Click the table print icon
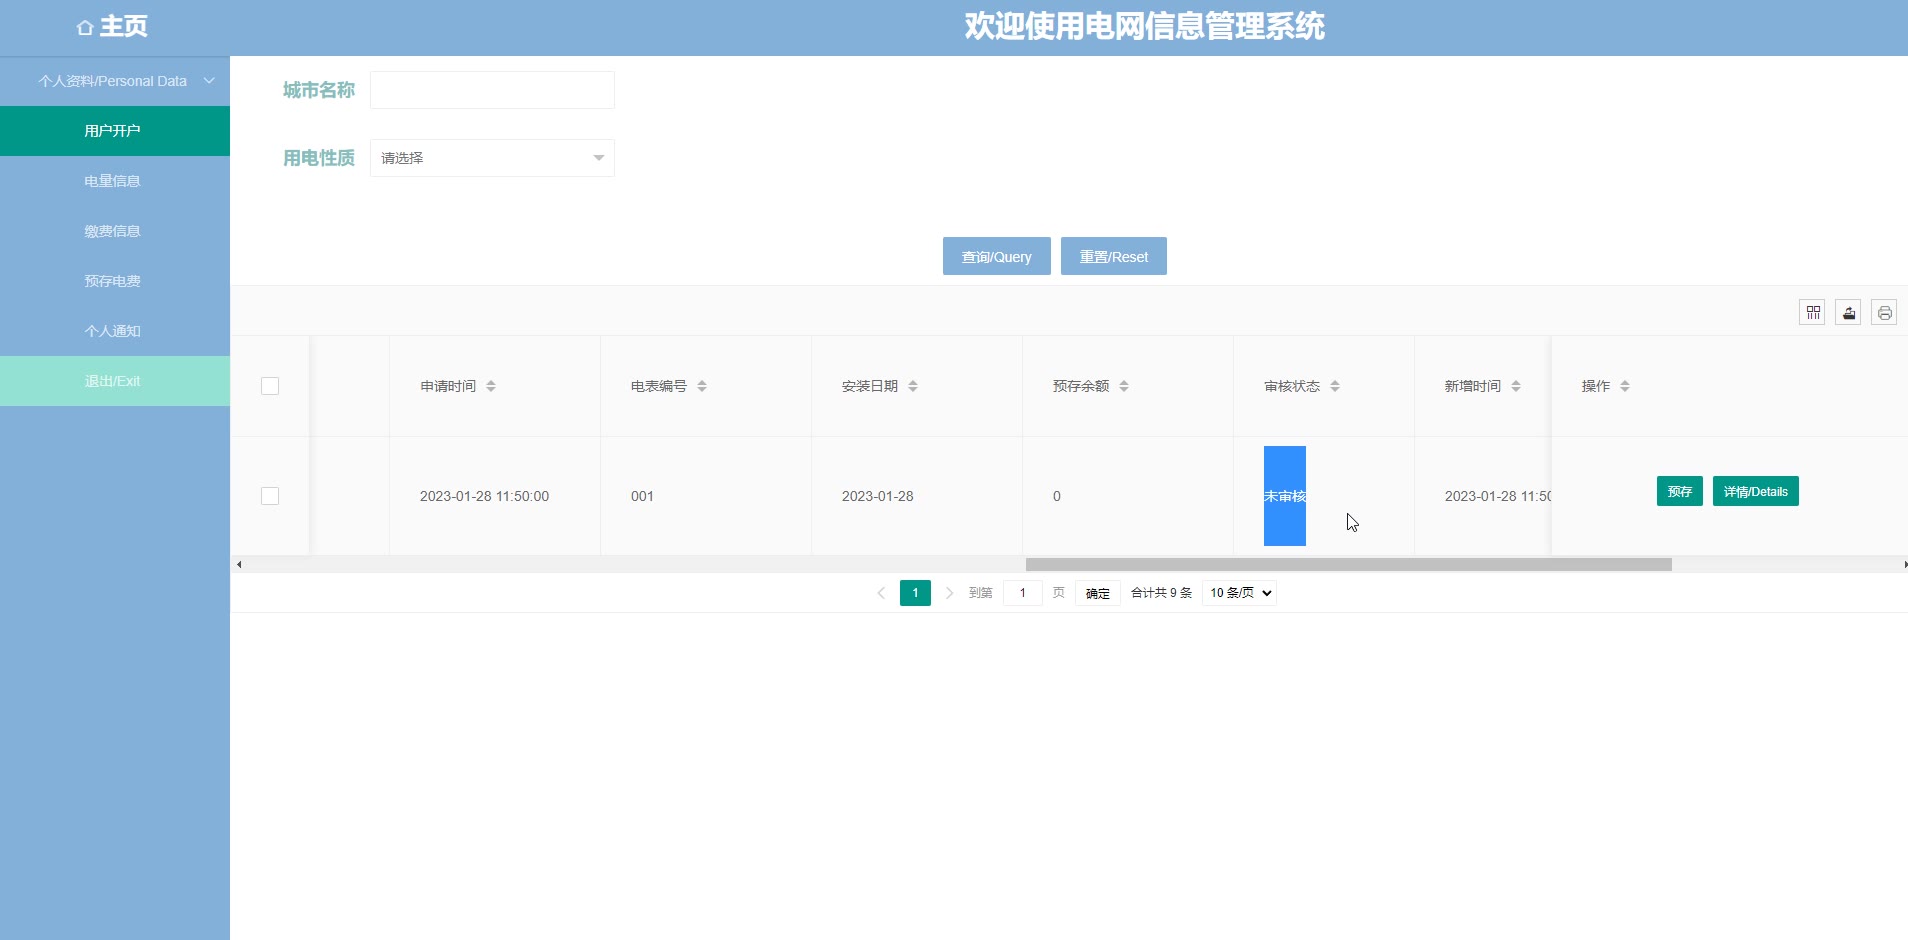 1884,313
